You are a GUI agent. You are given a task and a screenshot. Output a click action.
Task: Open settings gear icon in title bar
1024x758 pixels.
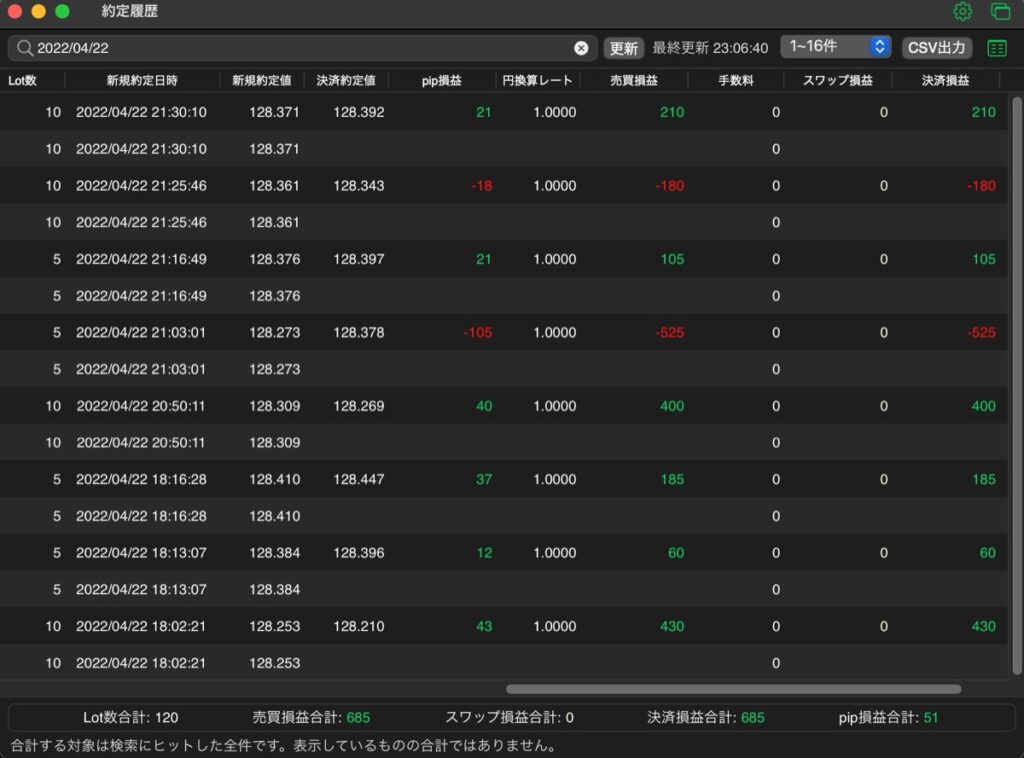coord(962,11)
